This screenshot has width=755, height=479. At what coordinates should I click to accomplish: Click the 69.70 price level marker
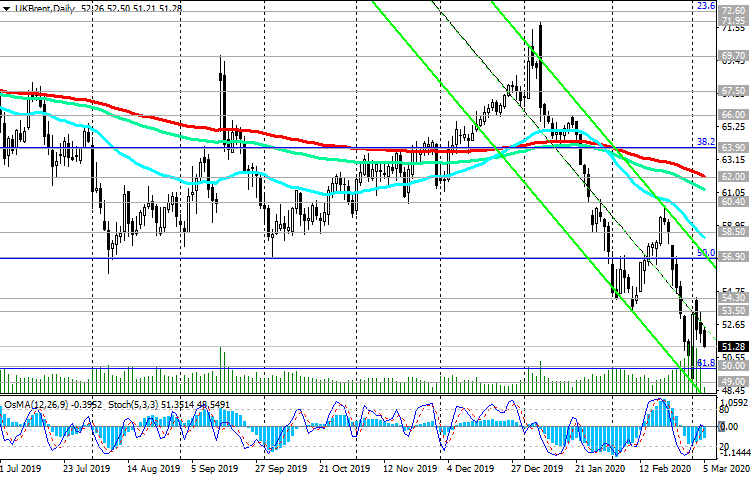[735, 56]
